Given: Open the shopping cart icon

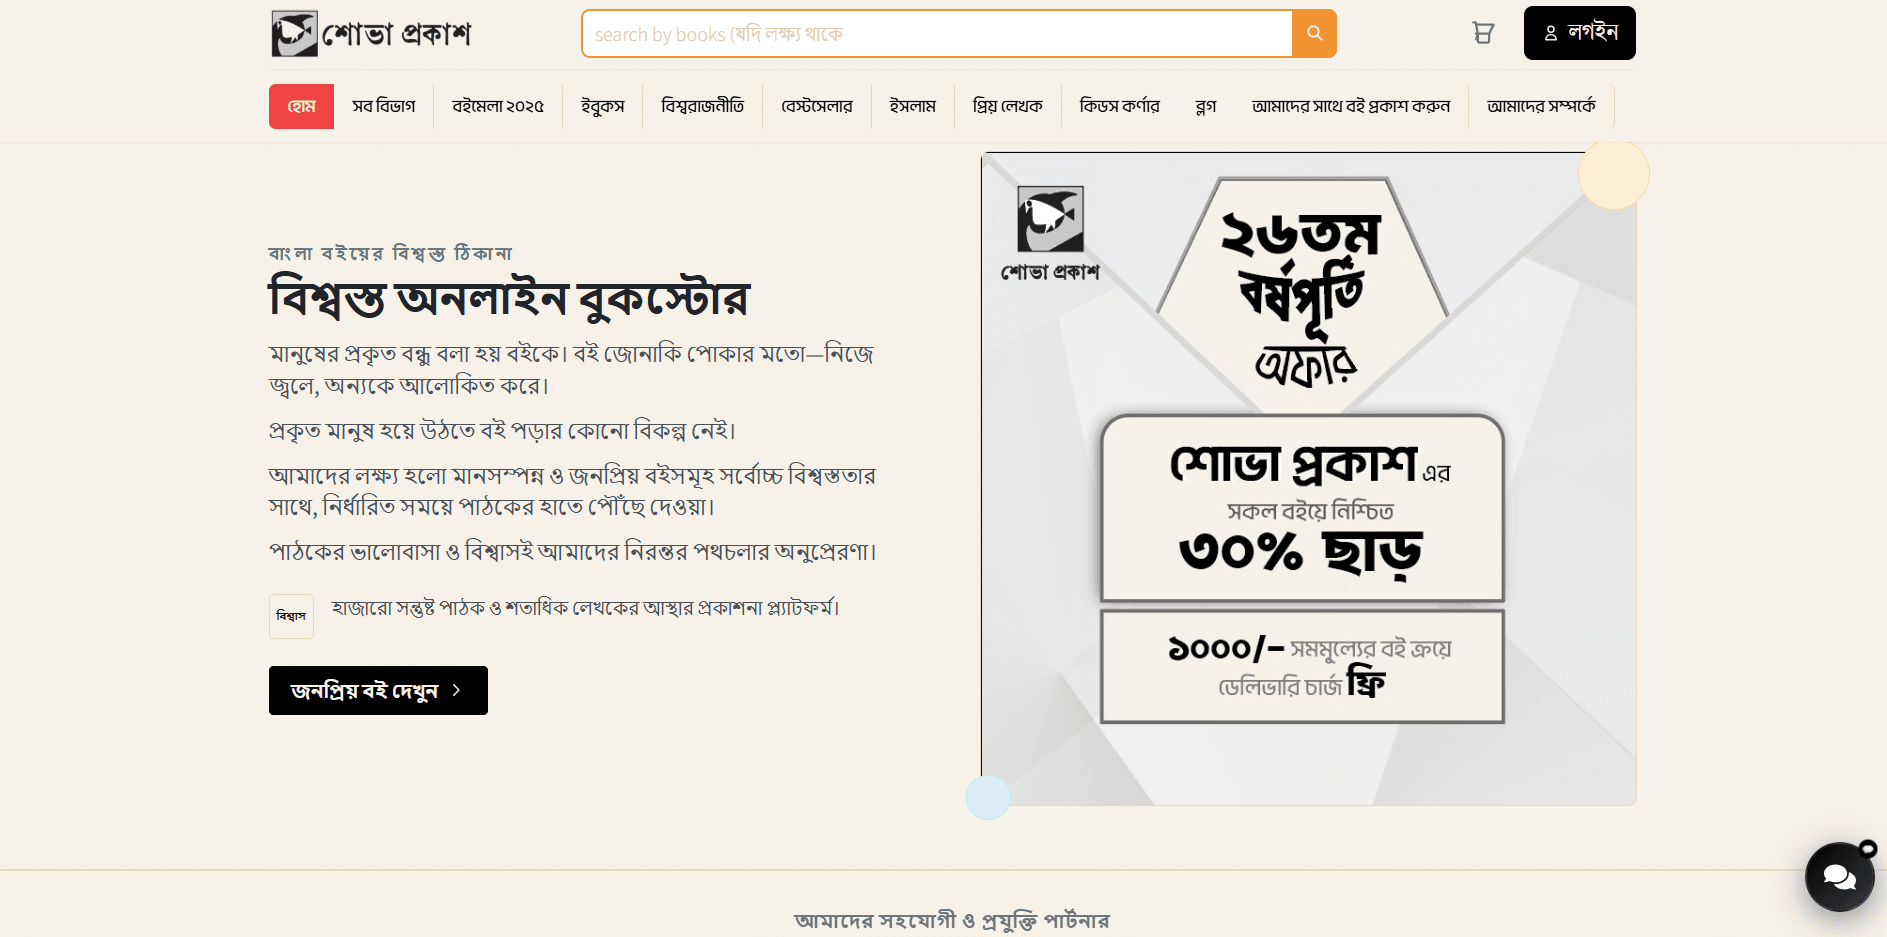Looking at the screenshot, I should (1483, 33).
